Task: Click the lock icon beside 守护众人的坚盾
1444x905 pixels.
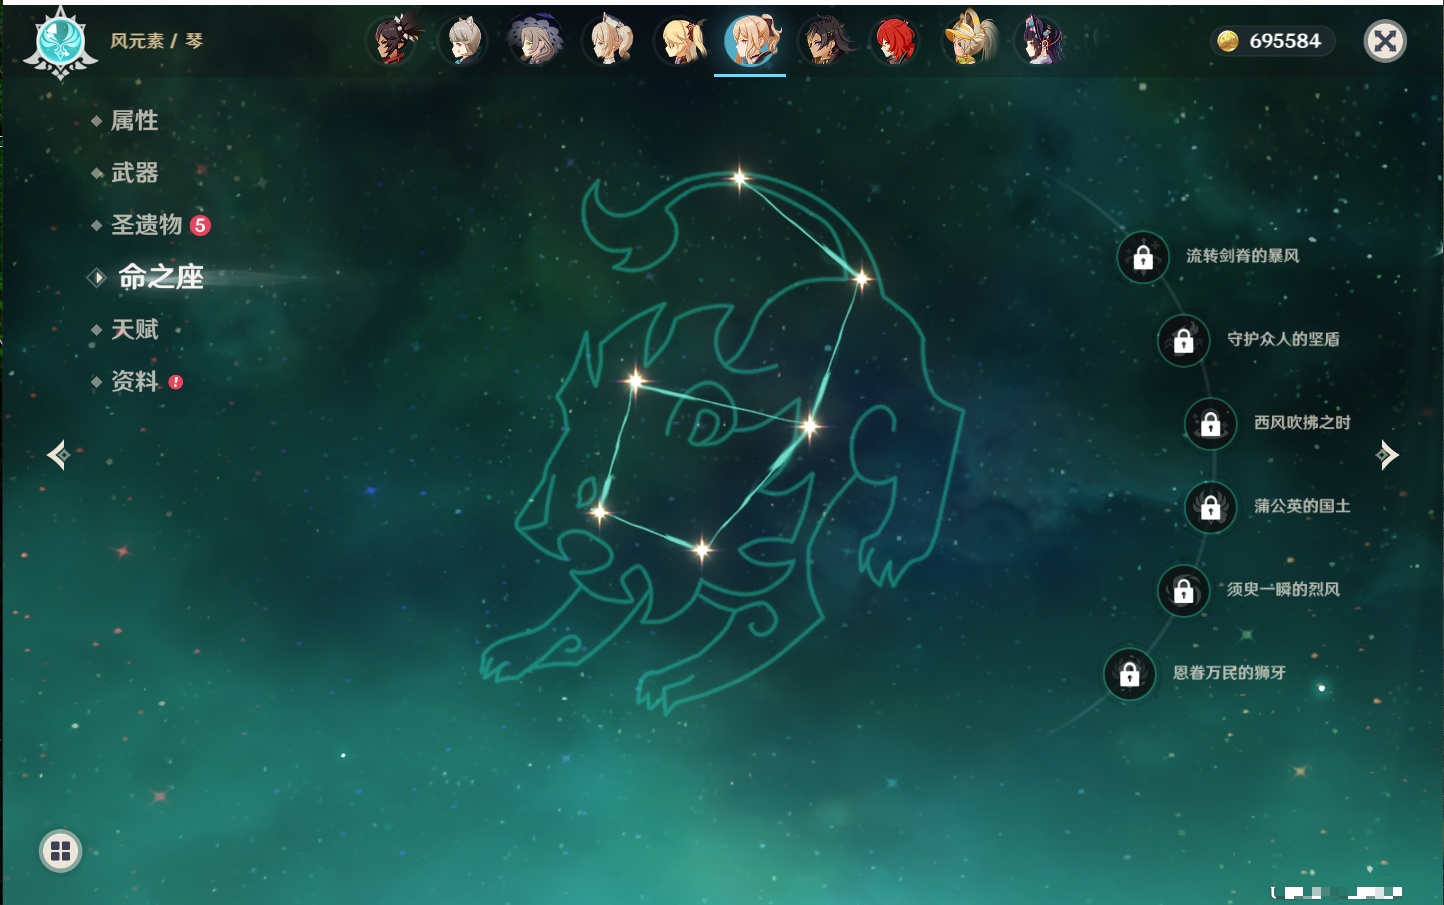Action: click(1184, 340)
